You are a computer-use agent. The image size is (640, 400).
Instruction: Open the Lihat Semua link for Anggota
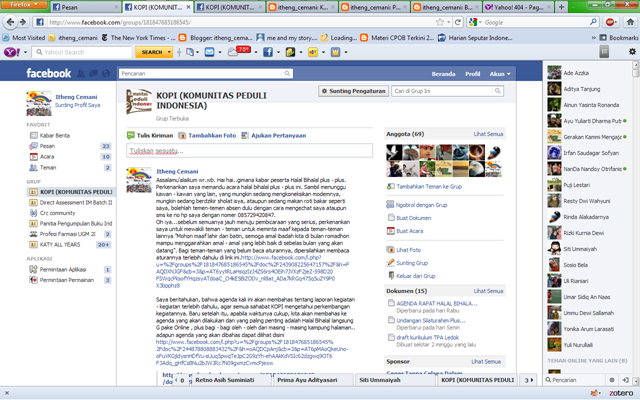pos(488,134)
